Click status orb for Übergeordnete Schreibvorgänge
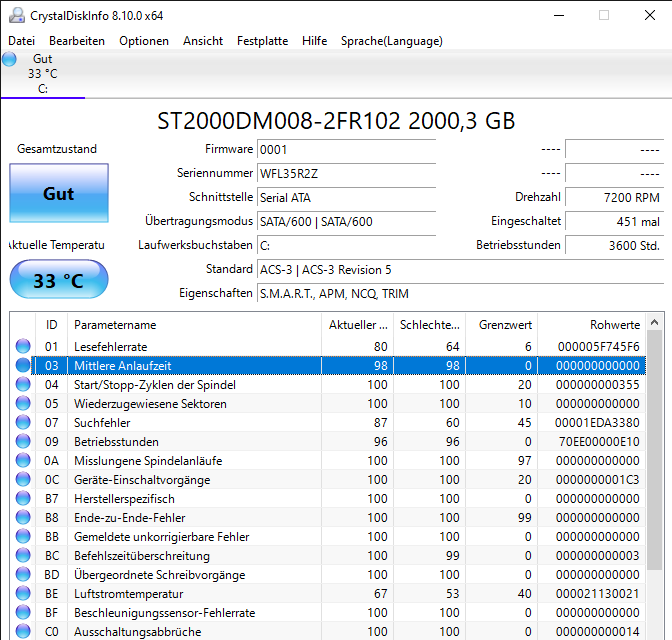 [23, 574]
